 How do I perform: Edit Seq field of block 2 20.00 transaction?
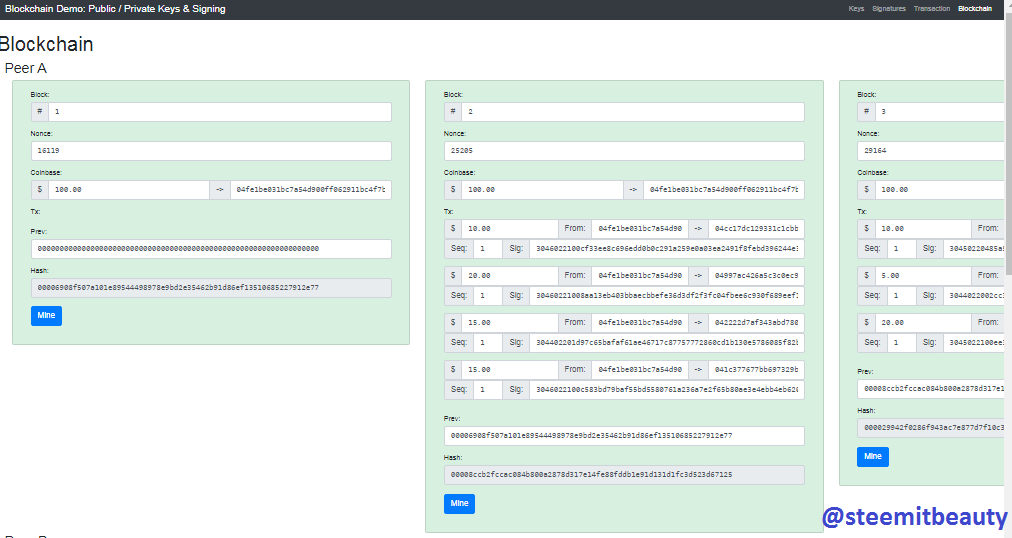coord(487,295)
